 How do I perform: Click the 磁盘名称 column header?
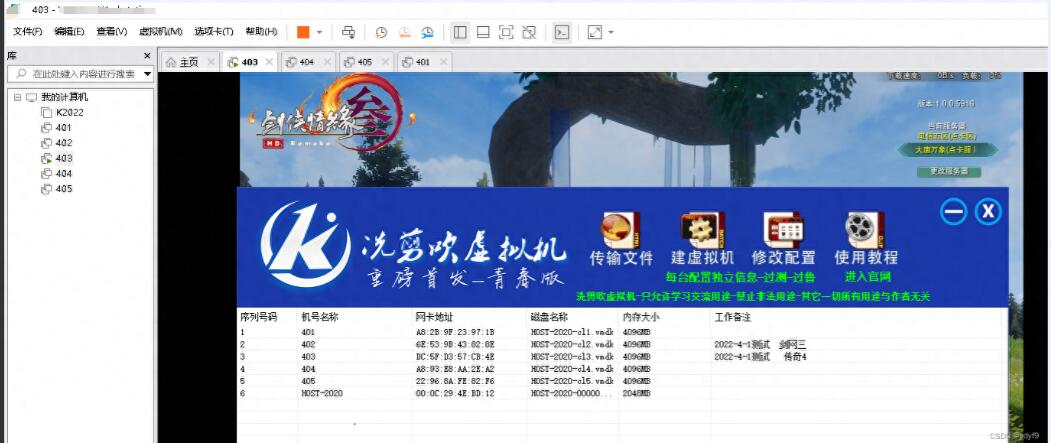[x=550, y=316]
